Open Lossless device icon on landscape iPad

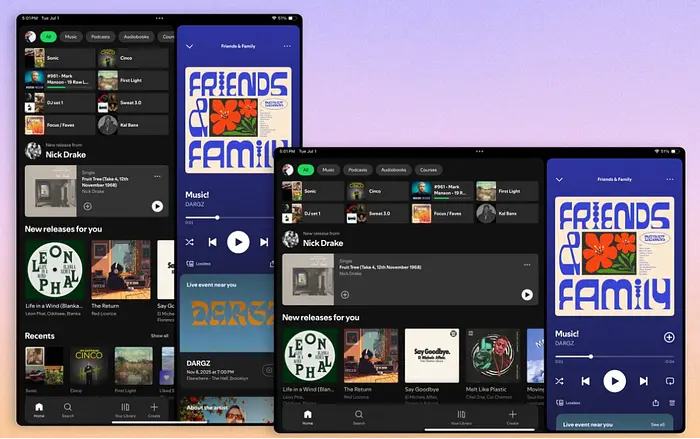559,402
